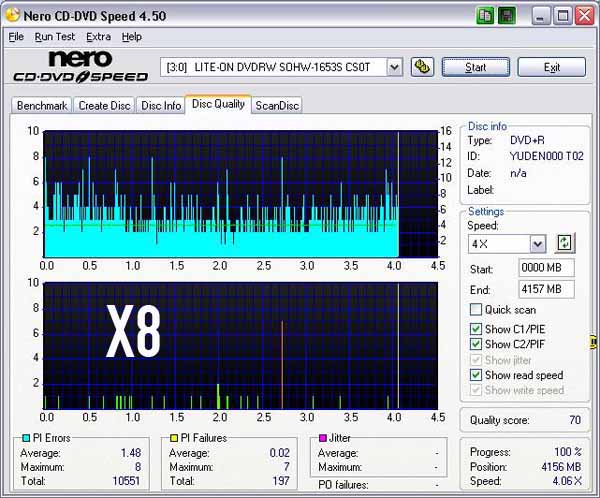This screenshot has width=600, height=498.
Task: Minimize the Nero CD-DVD Speed window
Action: point(540,16)
